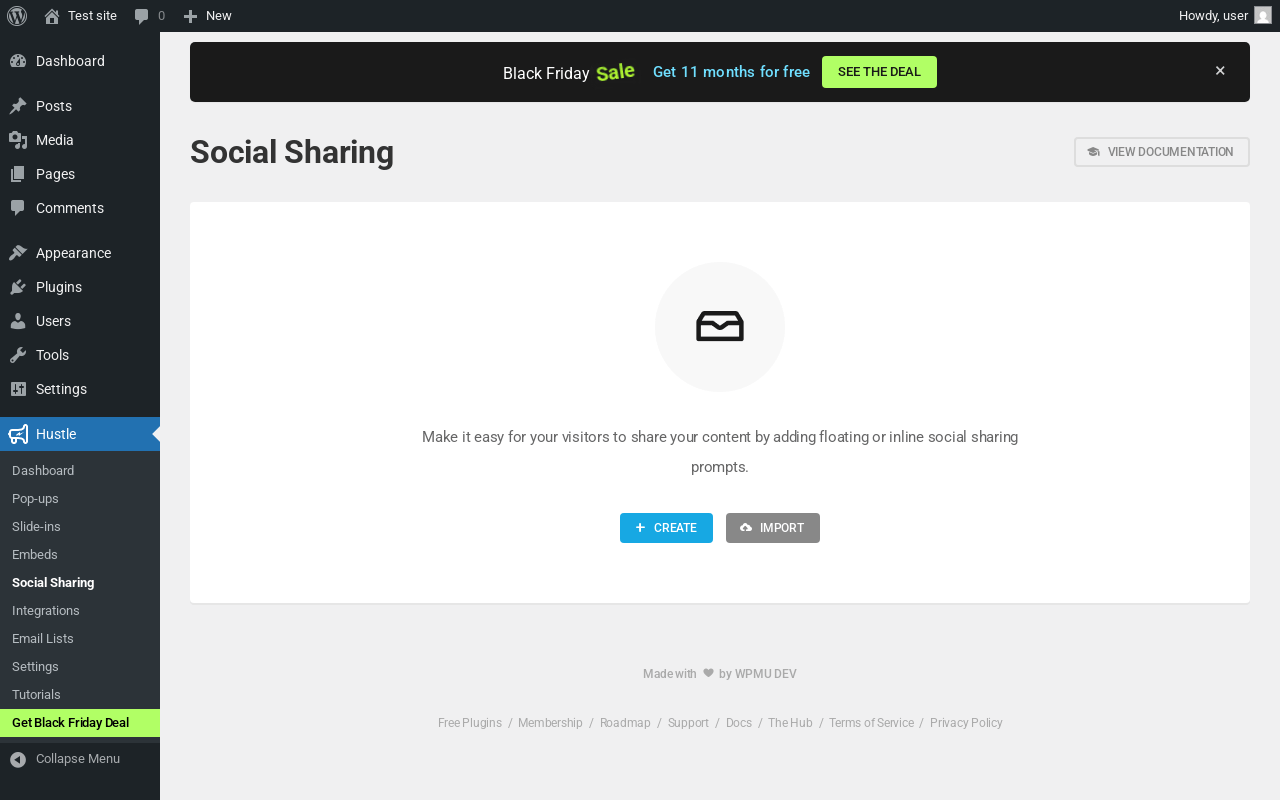Click VIEW DOCUMENTATION button
1280x800 pixels.
1162,152
